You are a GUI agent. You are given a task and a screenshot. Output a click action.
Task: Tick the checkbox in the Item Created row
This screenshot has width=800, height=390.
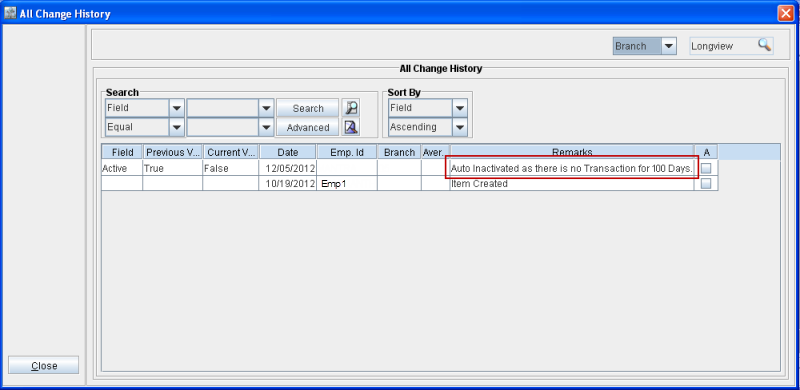click(706, 184)
